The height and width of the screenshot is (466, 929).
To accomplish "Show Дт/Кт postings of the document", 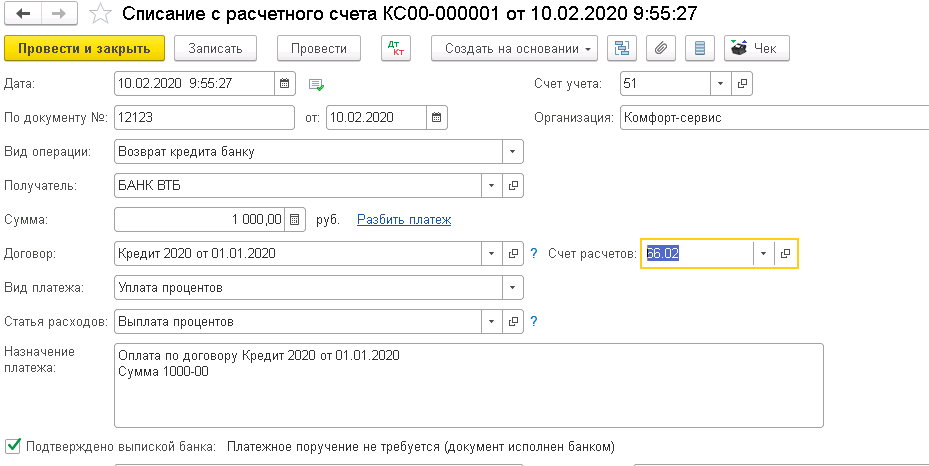I will pos(396,49).
